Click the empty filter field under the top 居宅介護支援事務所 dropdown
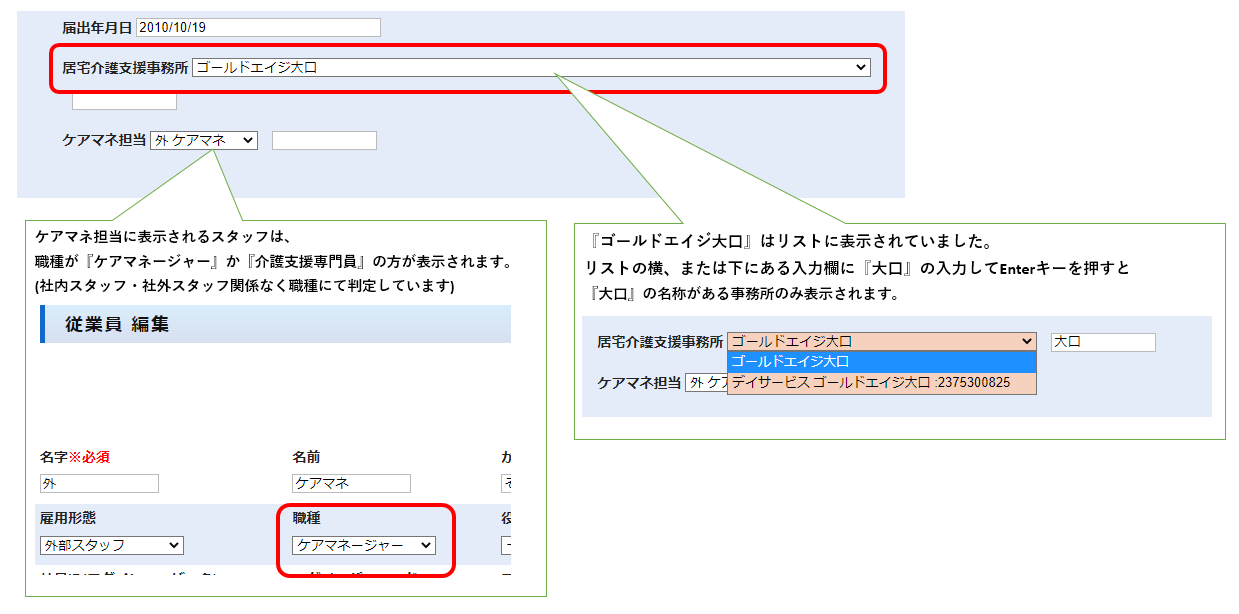The image size is (1239, 614). pyautogui.click(x=124, y=100)
